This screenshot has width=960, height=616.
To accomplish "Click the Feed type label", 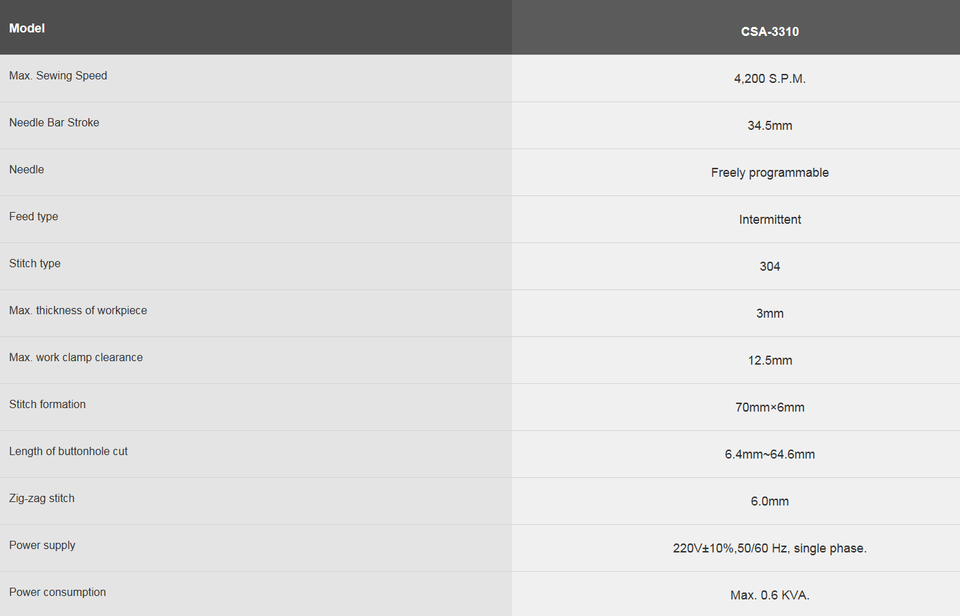I will click(x=34, y=217).
